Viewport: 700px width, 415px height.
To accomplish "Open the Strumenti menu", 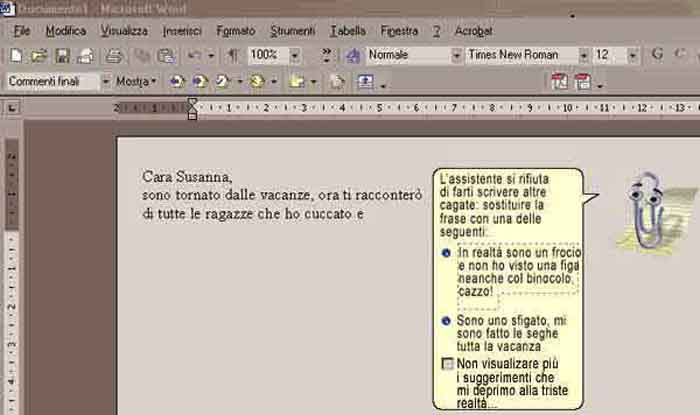I will pyautogui.click(x=292, y=31).
